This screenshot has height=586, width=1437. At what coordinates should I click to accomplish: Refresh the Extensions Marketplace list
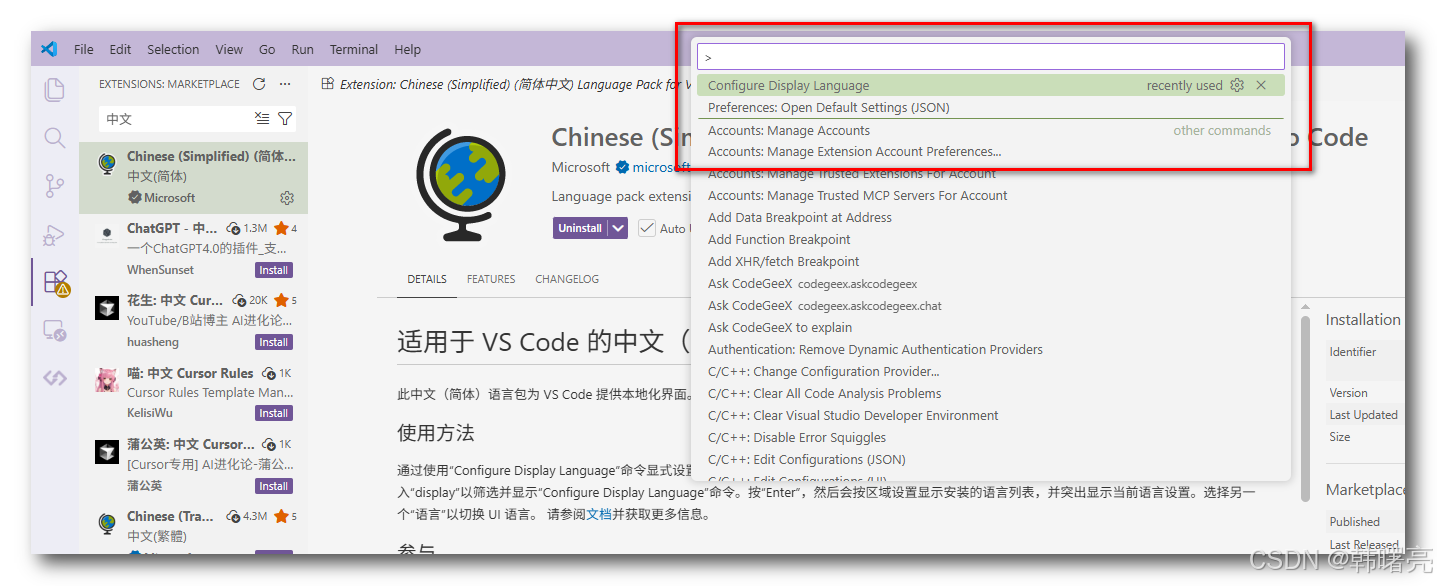pos(259,84)
